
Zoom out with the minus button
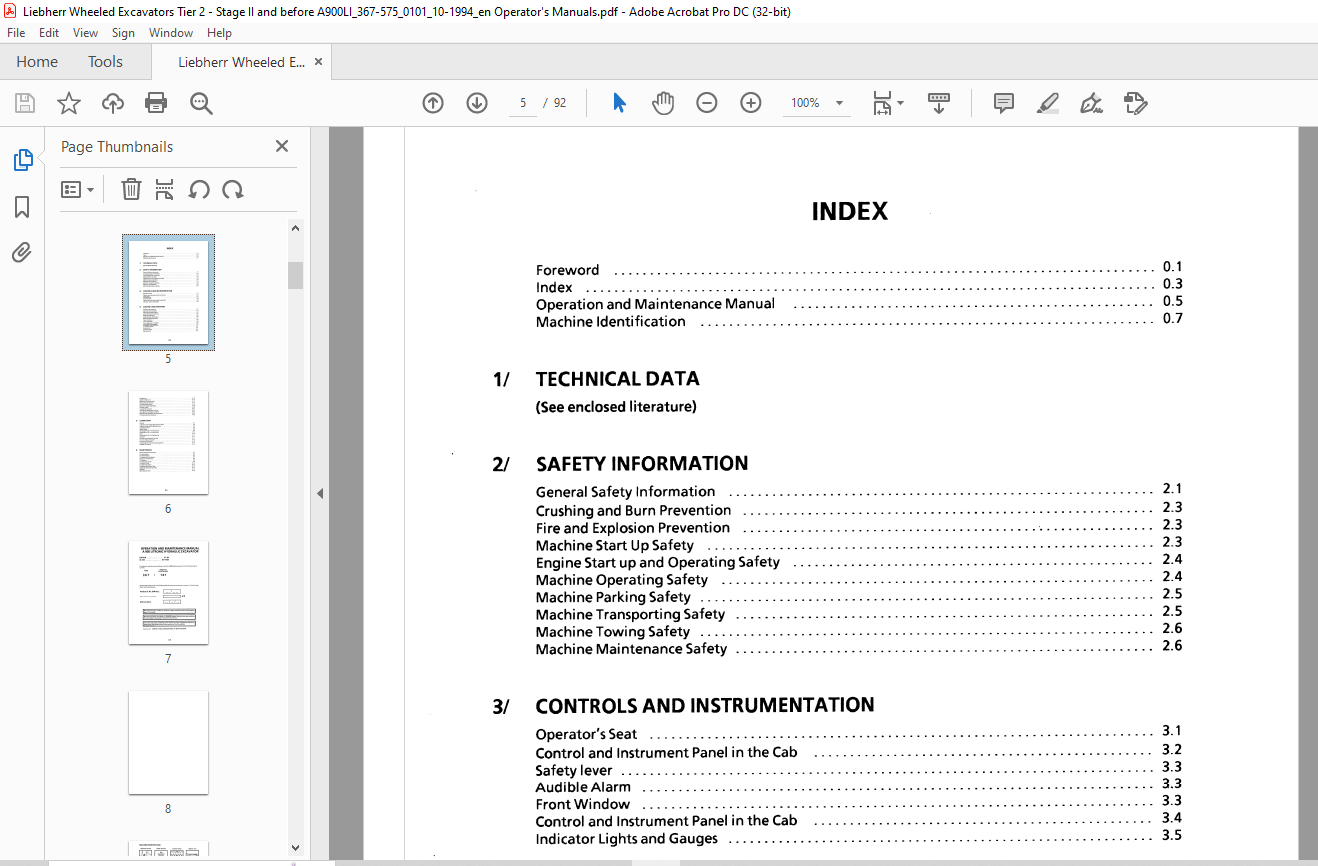tap(707, 103)
